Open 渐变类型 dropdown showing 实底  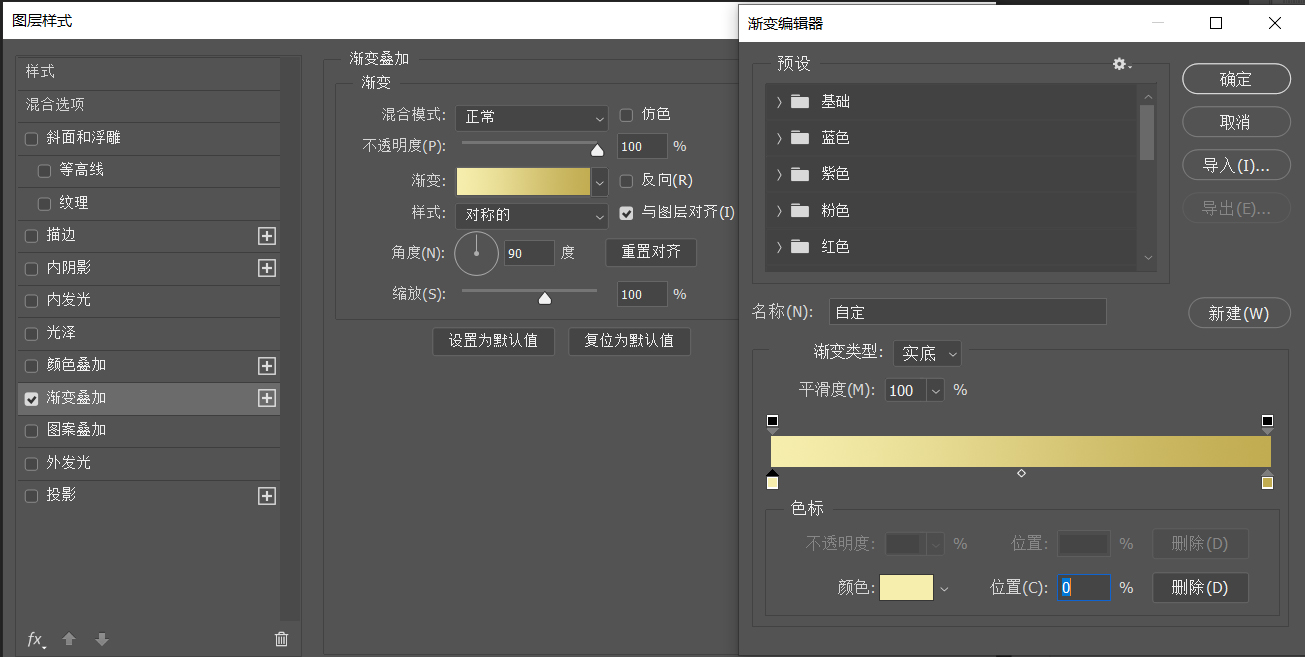click(927, 353)
